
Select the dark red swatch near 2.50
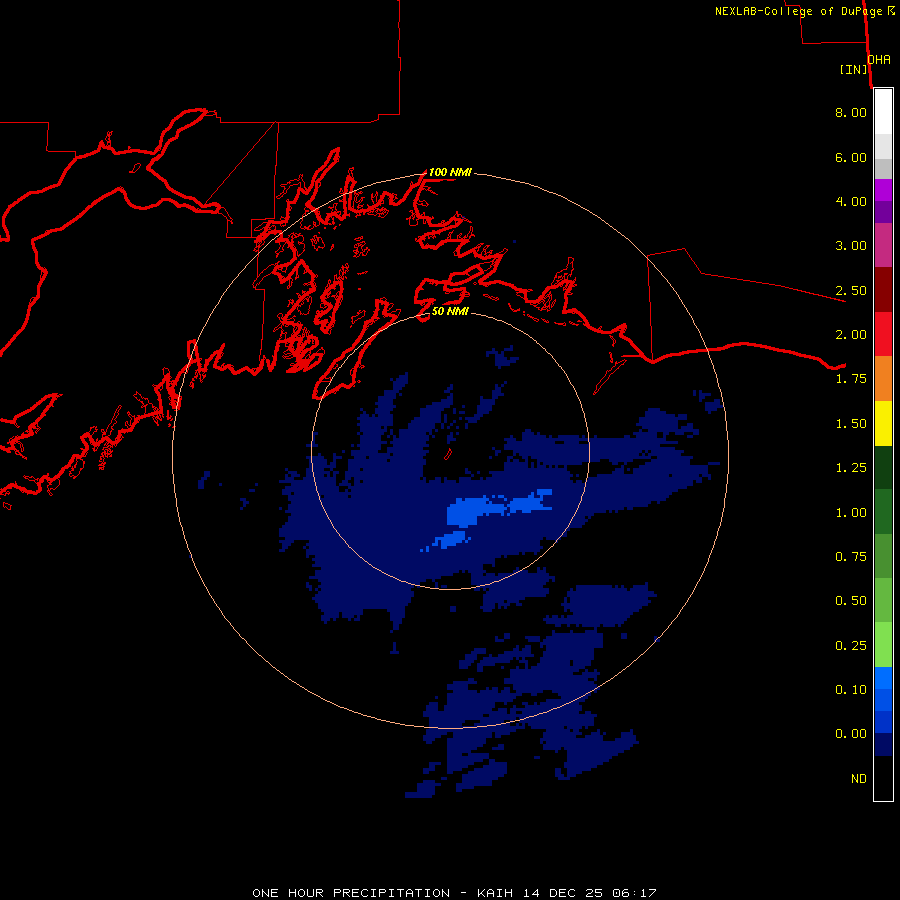883,290
